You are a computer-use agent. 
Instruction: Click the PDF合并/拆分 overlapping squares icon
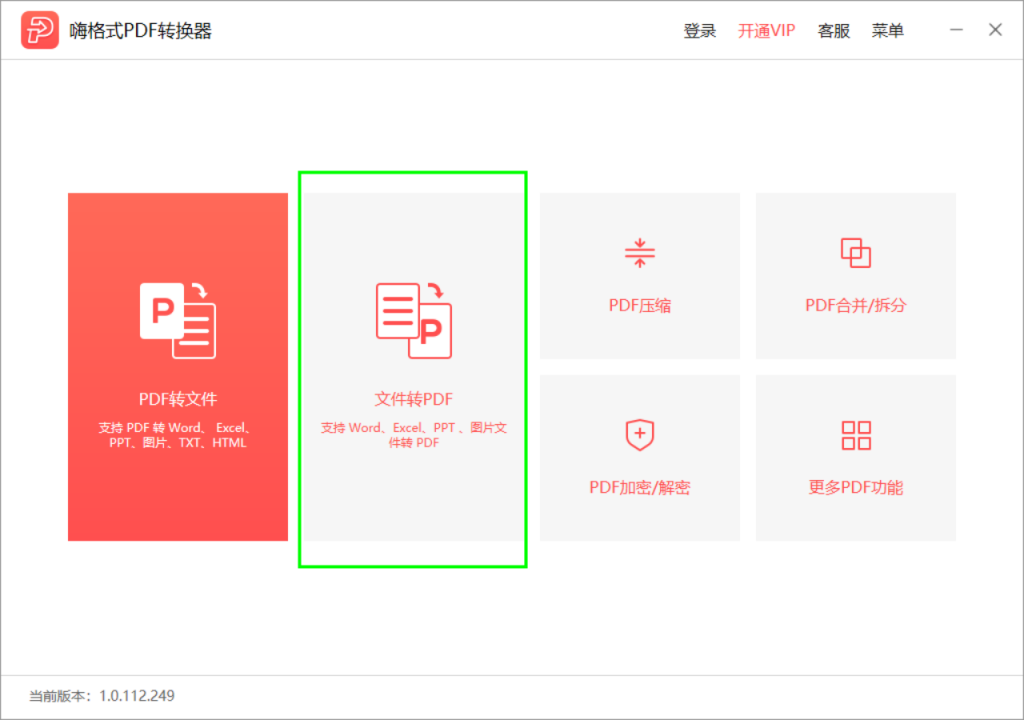tap(856, 253)
